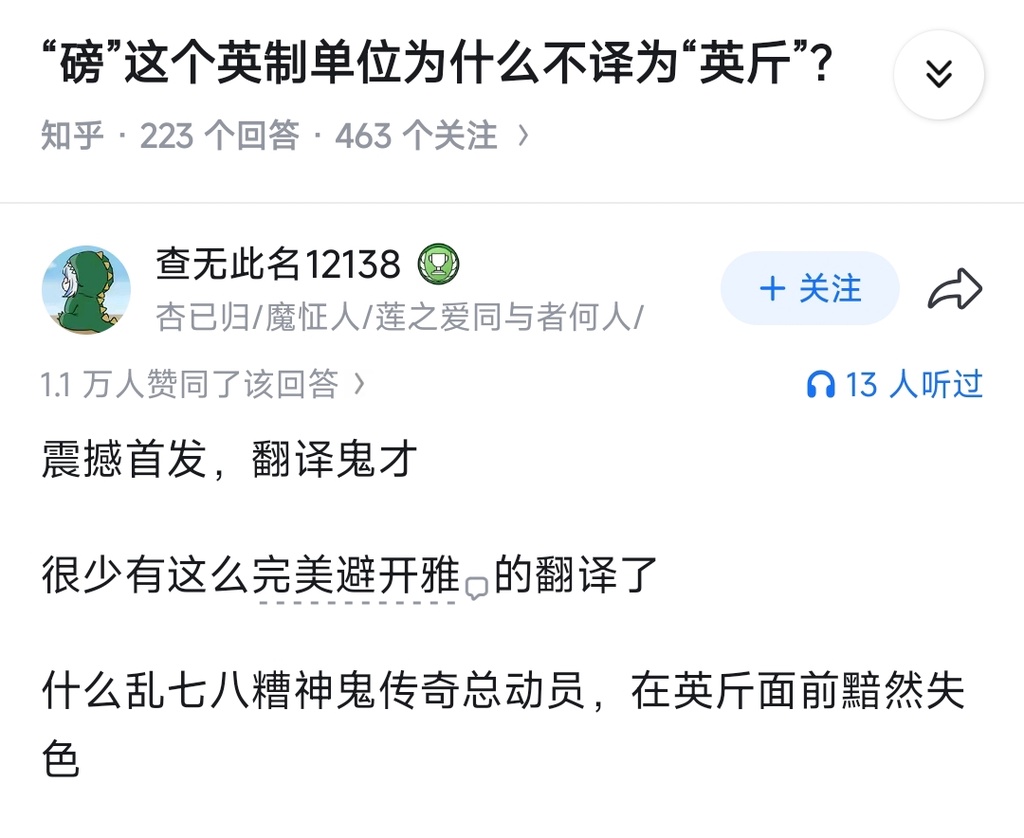1024x838 pixels.
Task: Tap the chevron after 463 个关注
Action: tap(523, 135)
